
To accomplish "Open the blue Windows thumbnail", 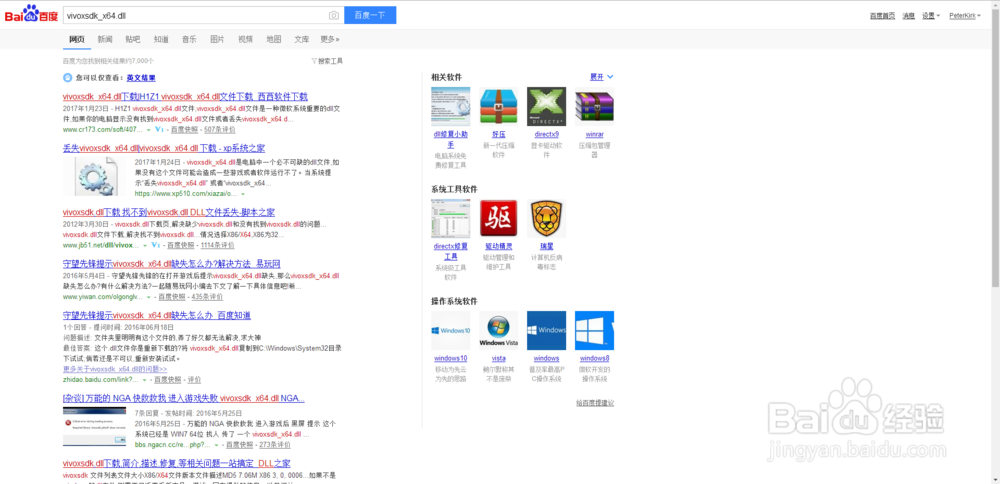I will pyautogui.click(x=546, y=330).
